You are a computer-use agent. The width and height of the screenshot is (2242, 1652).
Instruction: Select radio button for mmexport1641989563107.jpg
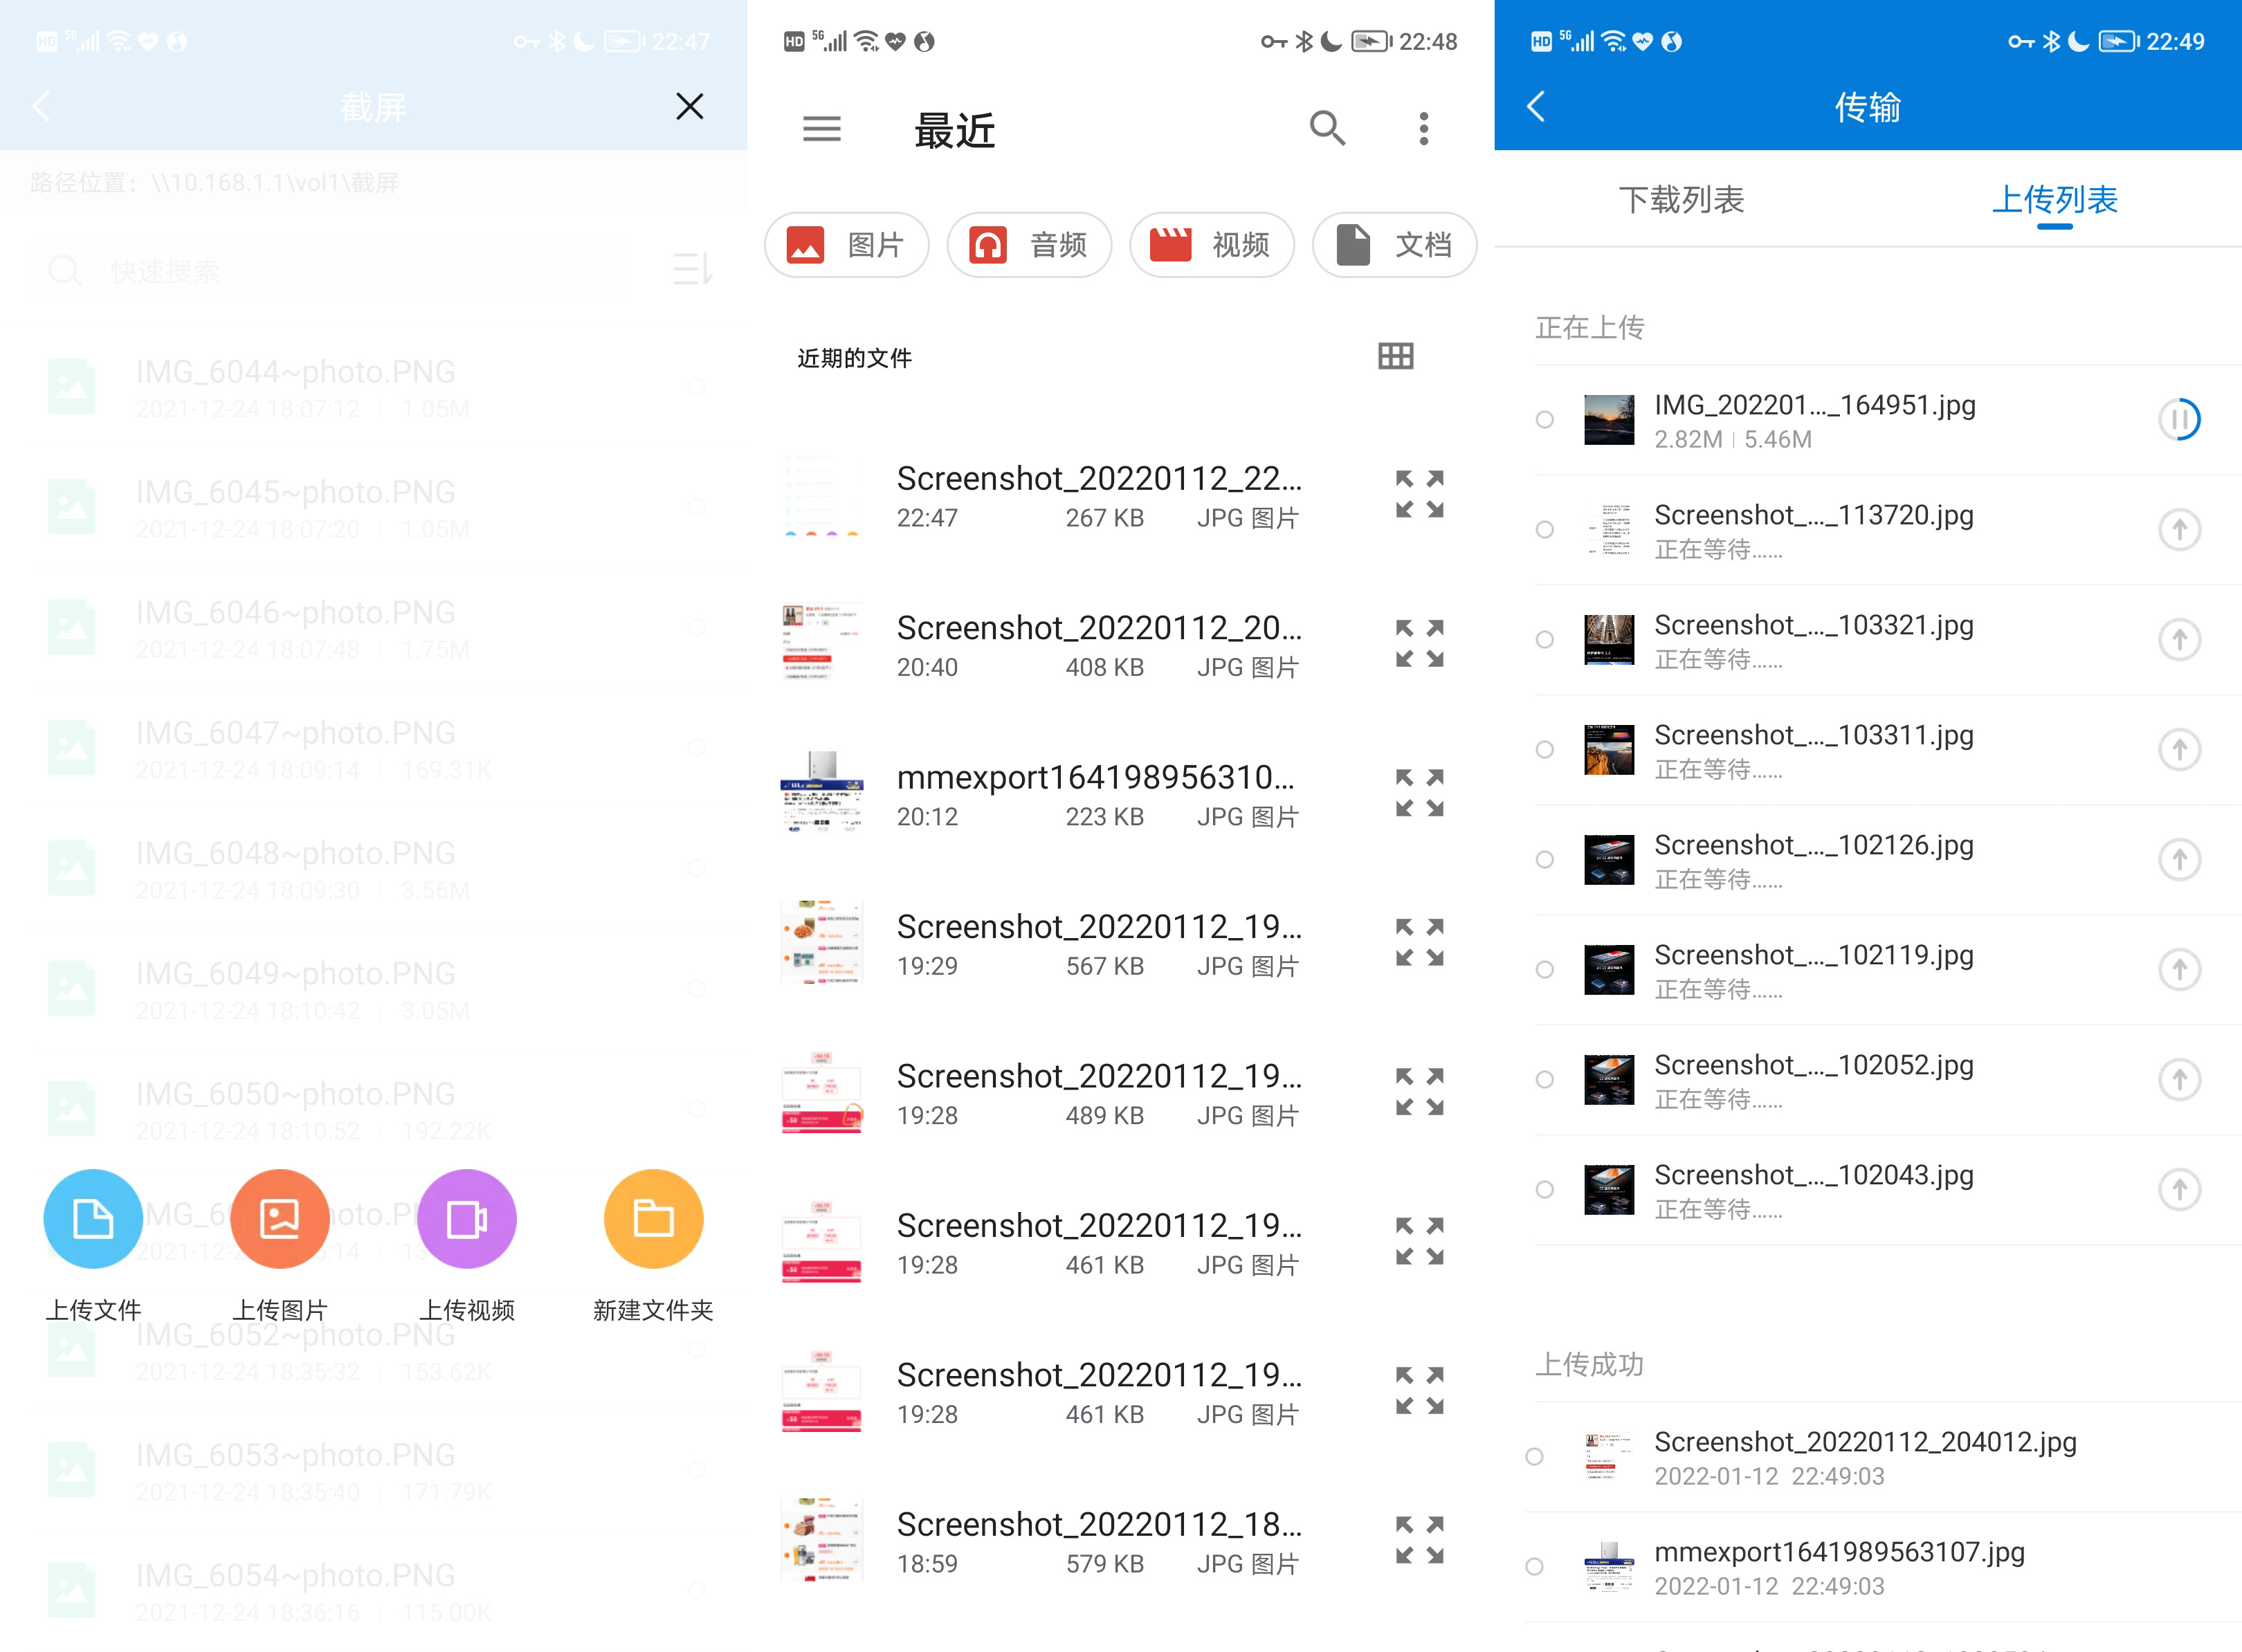click(1534, 1566)
